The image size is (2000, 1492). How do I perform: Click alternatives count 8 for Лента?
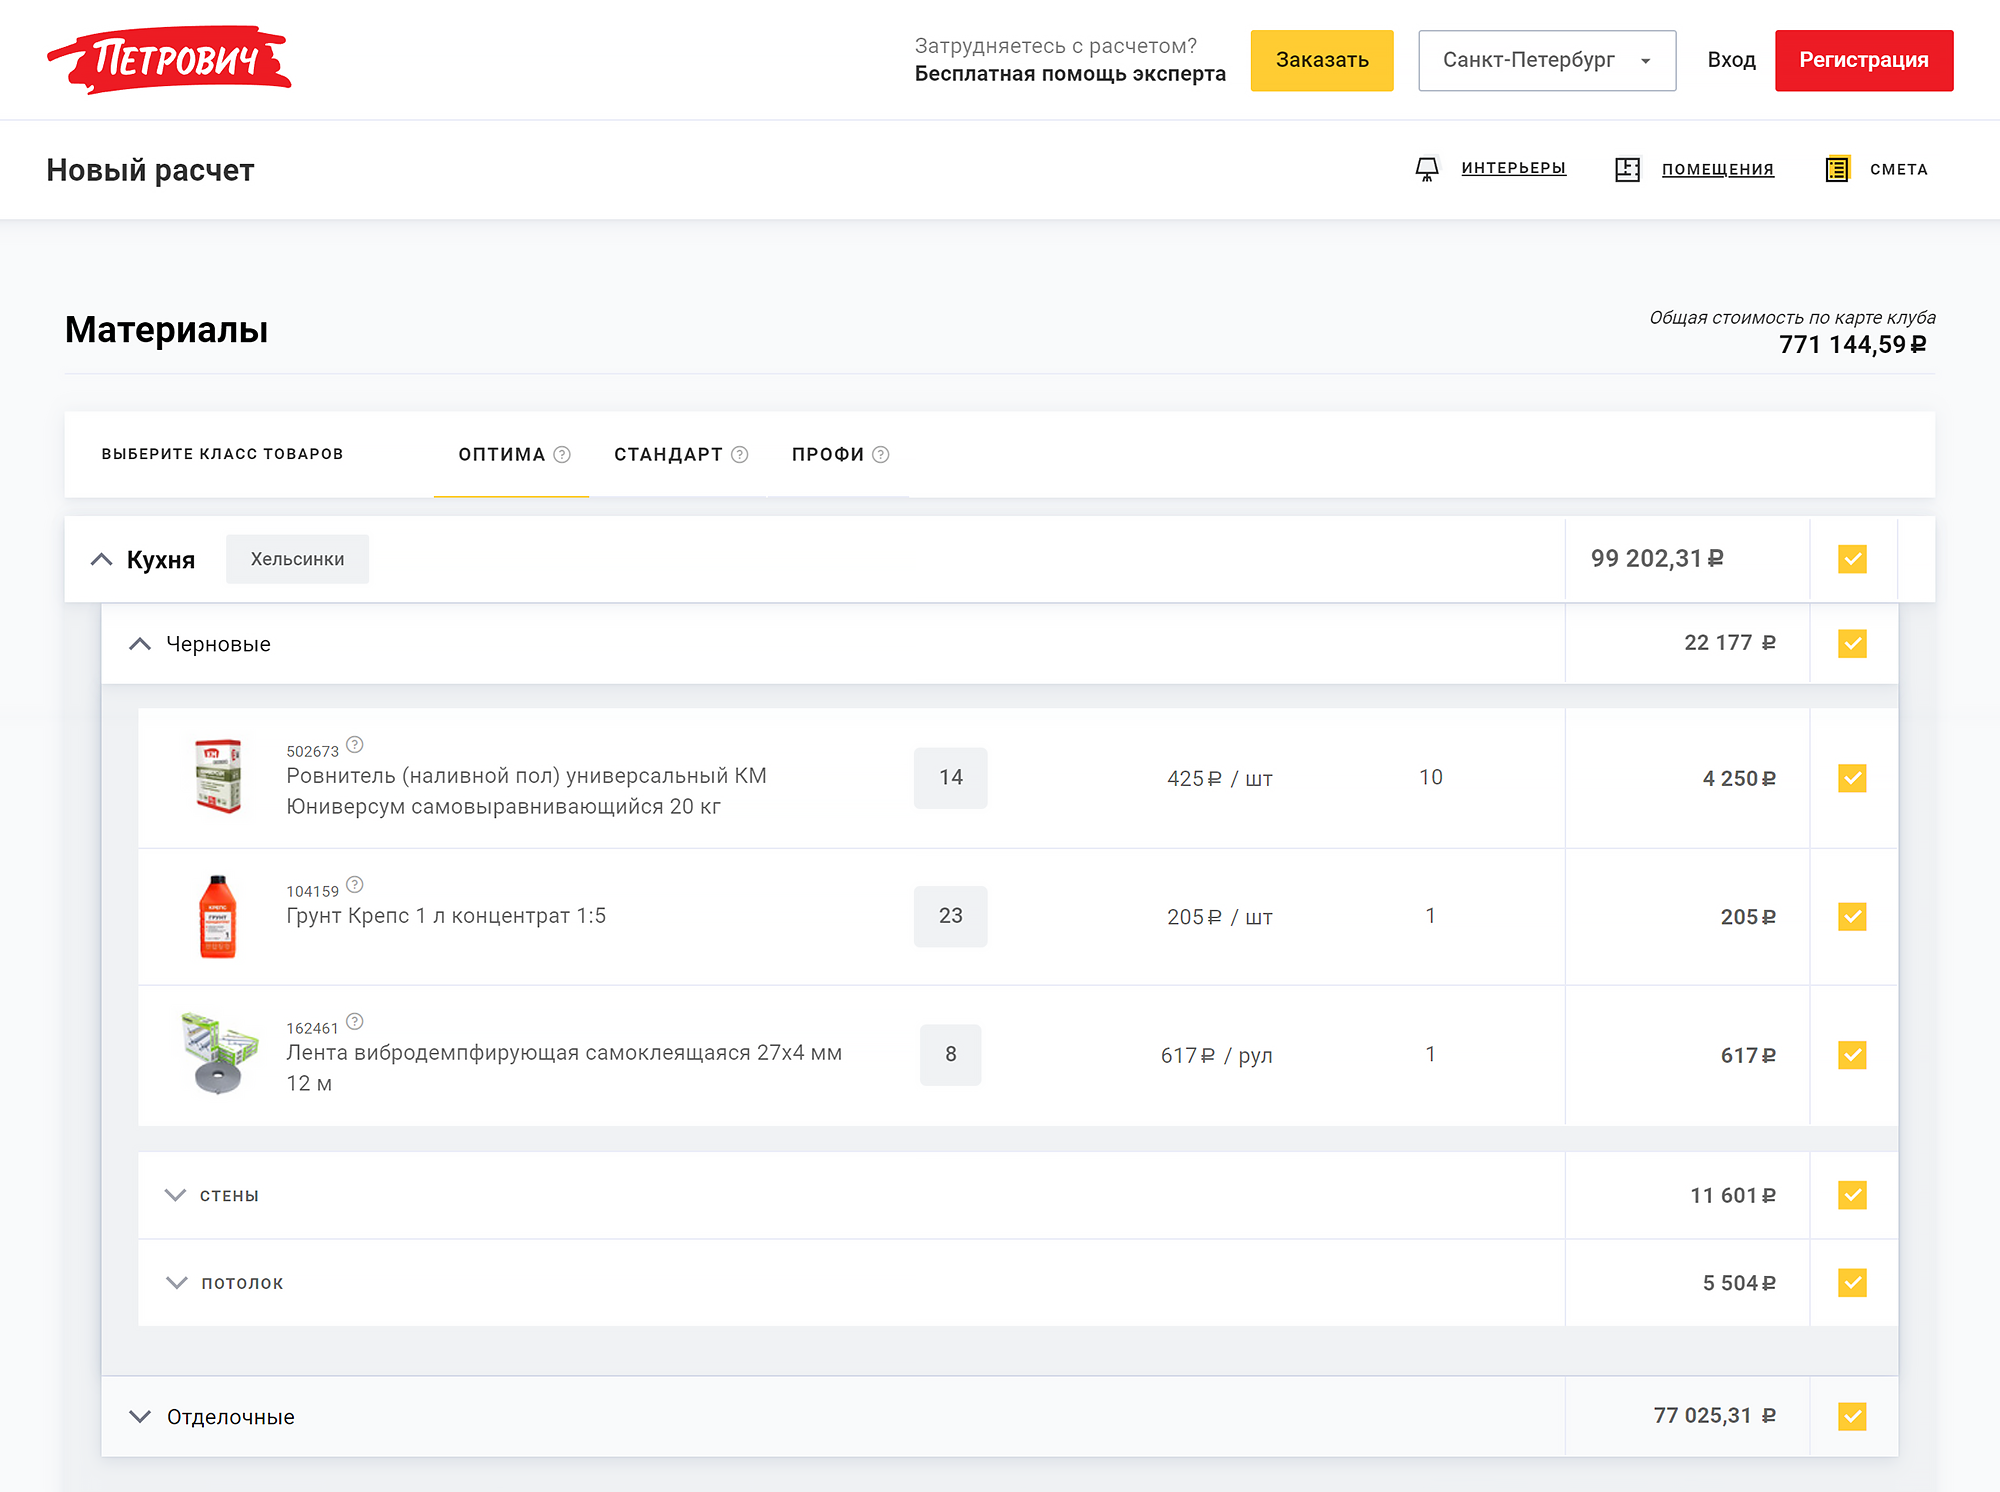click(951, 1054)
